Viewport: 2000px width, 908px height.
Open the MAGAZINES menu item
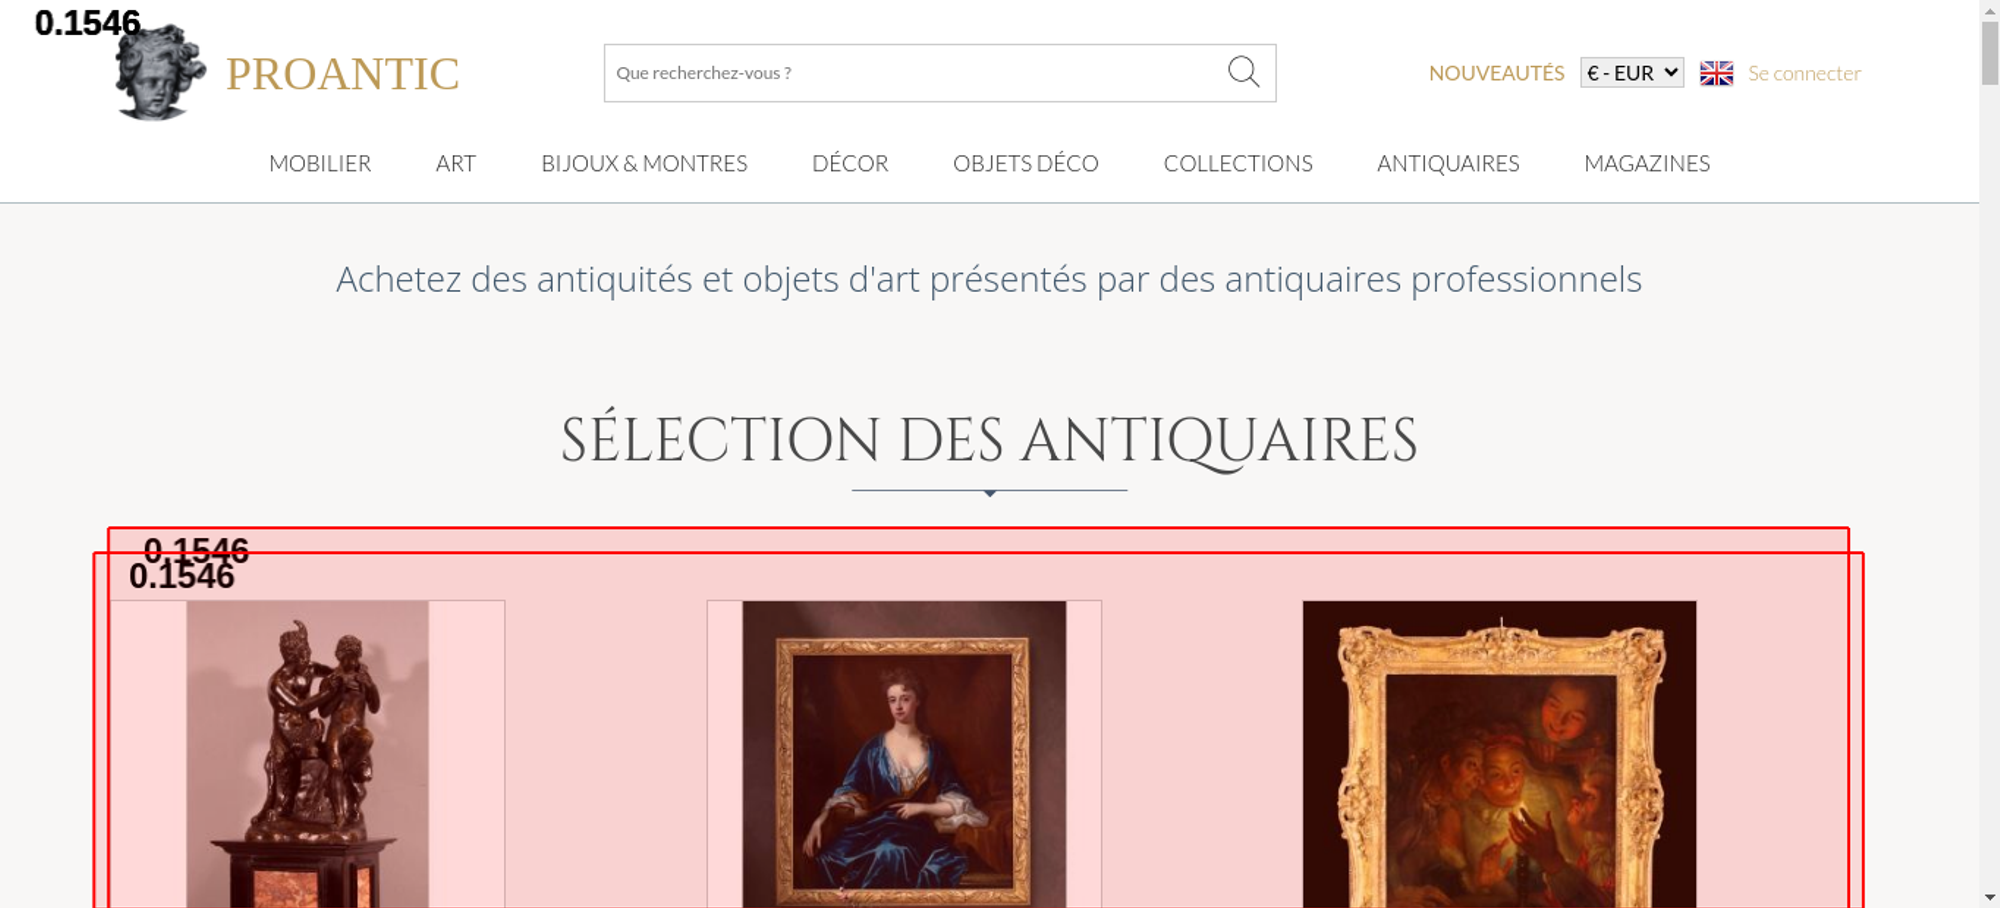(x=1647, y=163)
